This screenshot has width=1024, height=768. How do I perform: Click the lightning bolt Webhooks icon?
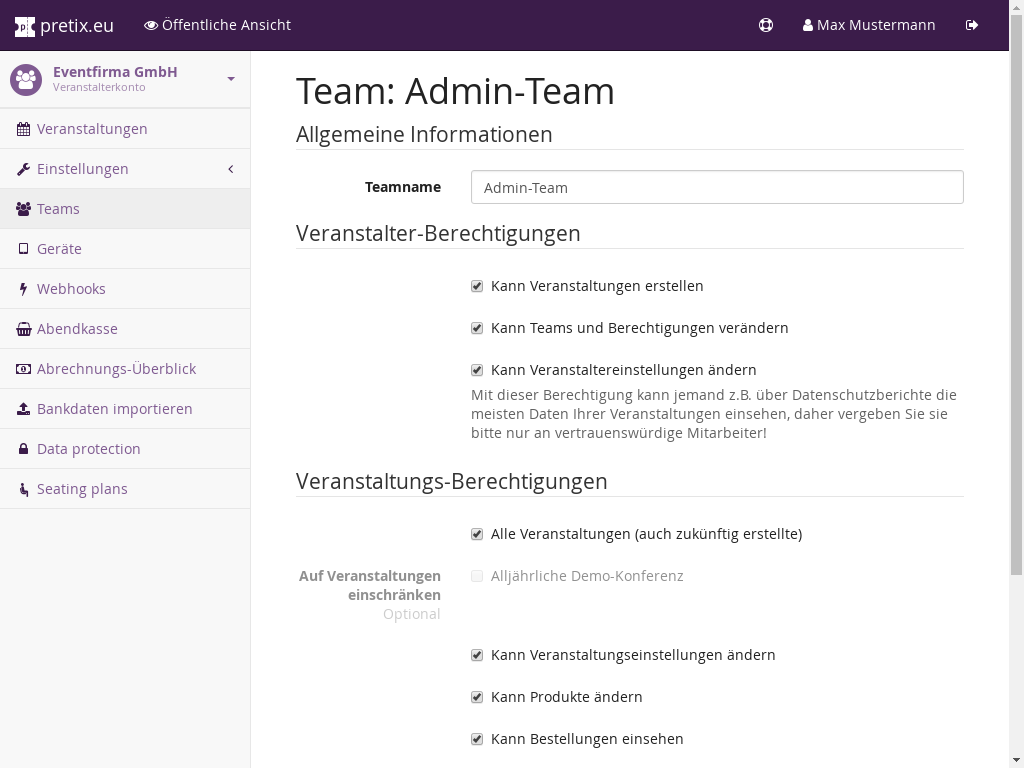coord(24,289)
